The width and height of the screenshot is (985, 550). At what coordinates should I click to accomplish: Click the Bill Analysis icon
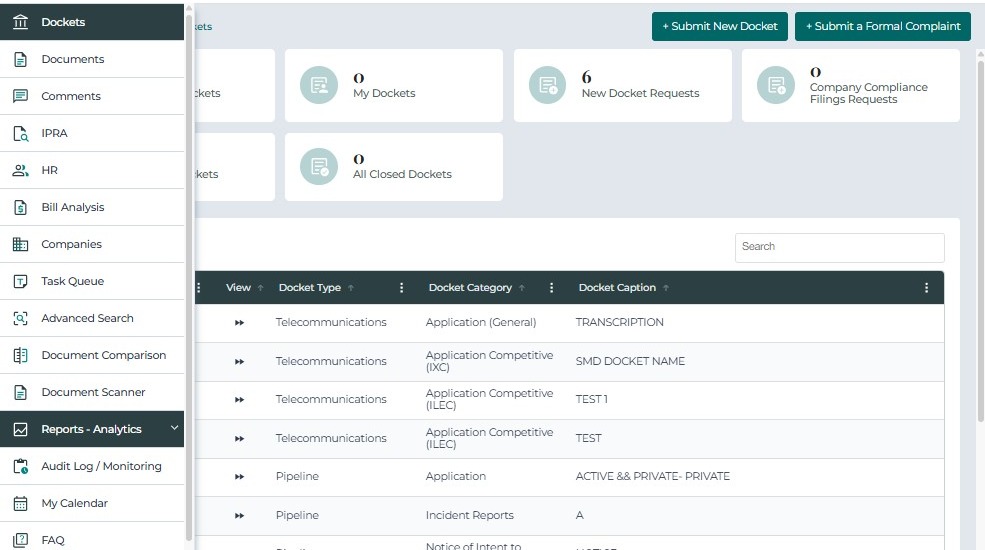[20, 207]
